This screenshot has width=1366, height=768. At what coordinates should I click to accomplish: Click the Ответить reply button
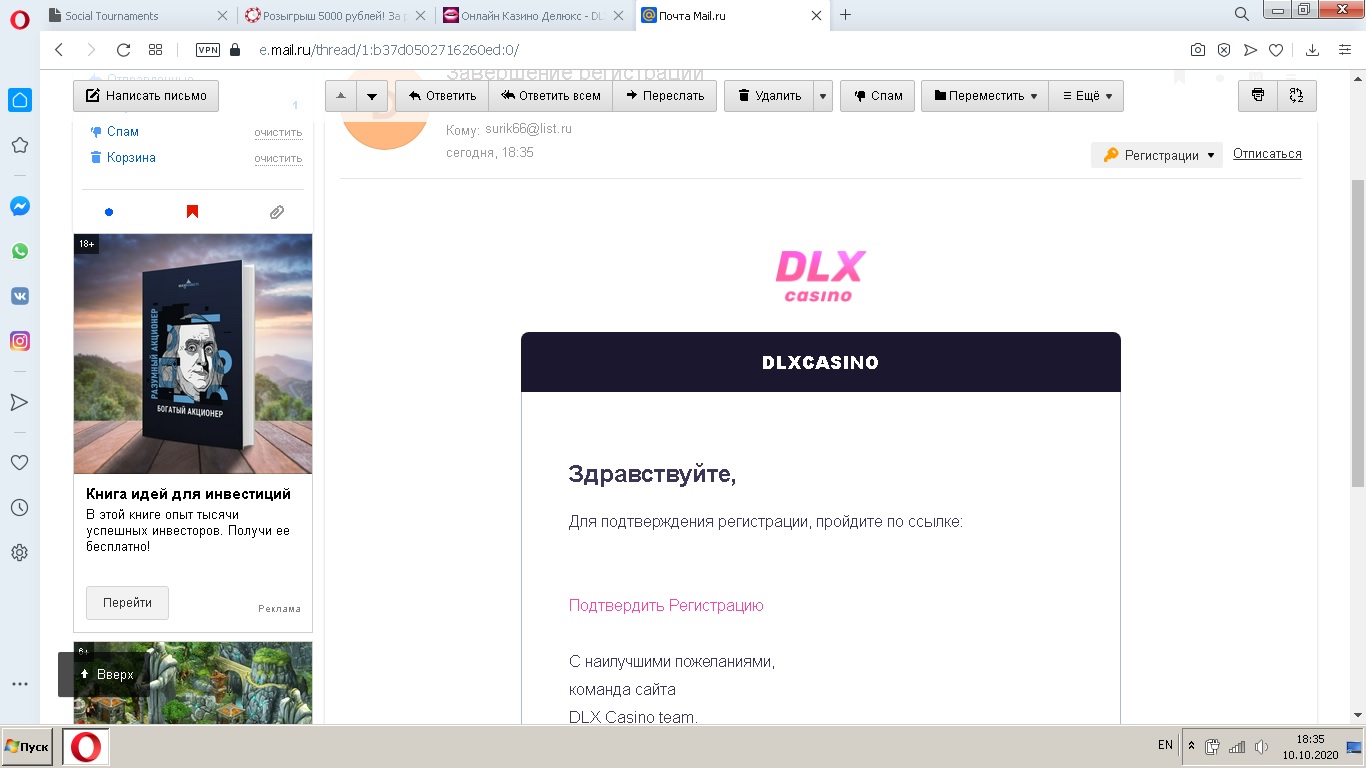click(442, 96)
